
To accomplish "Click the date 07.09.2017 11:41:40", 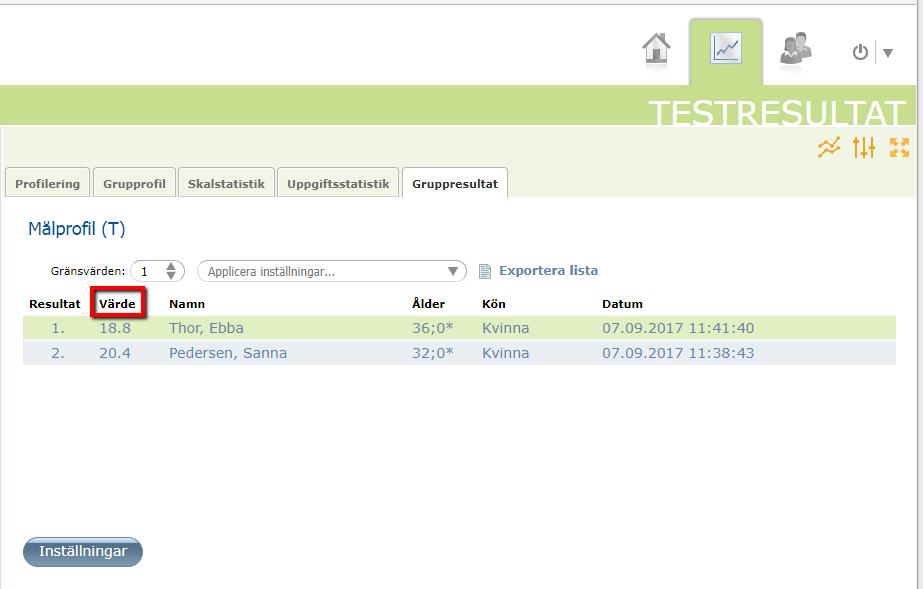I will [678, 328].
